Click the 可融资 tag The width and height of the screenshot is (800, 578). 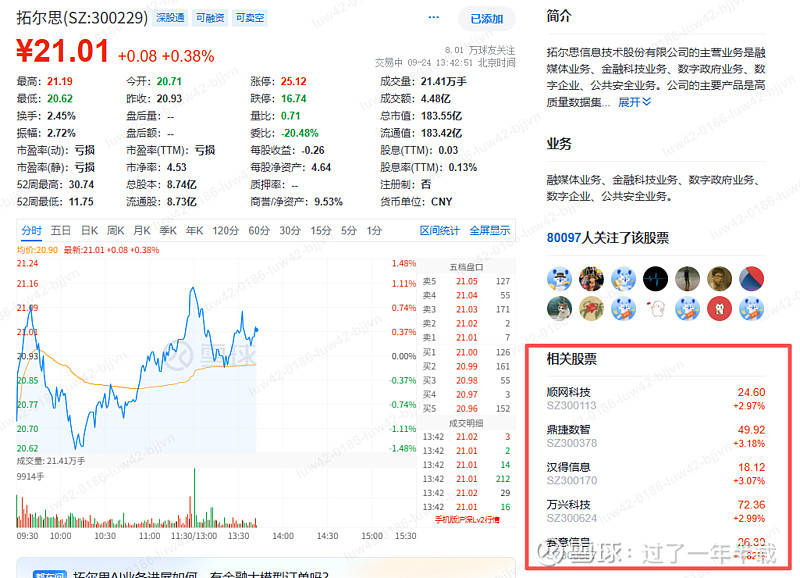click(x=210, y=18)
